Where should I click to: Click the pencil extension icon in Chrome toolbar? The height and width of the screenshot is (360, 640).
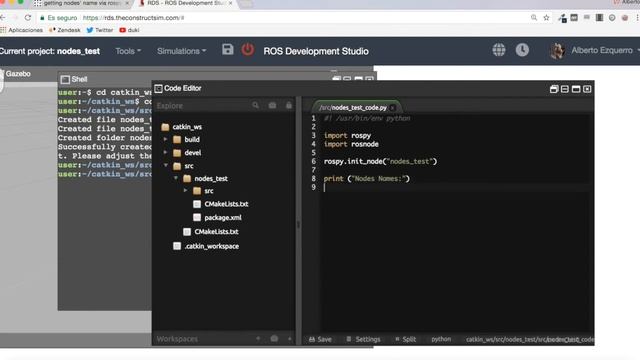(562, 18)
